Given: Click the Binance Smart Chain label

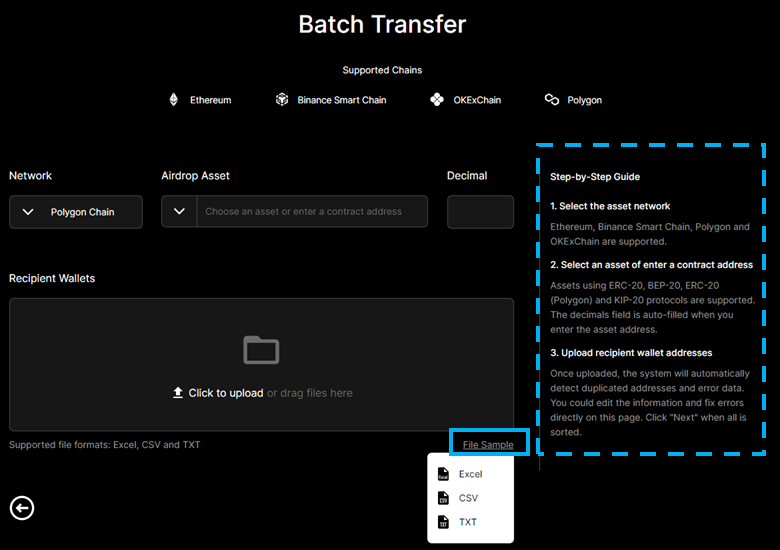Looking at the screenshot, I should 342,100.
